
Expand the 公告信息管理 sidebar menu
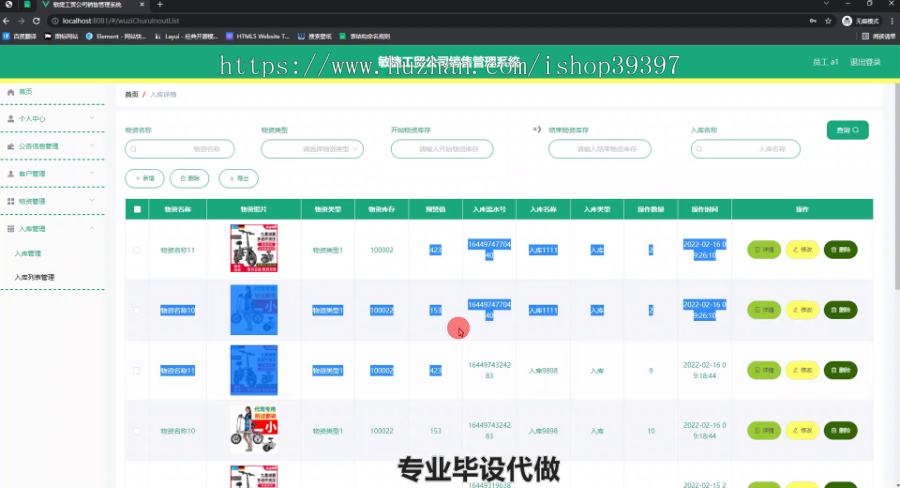(x=92, y=146)
